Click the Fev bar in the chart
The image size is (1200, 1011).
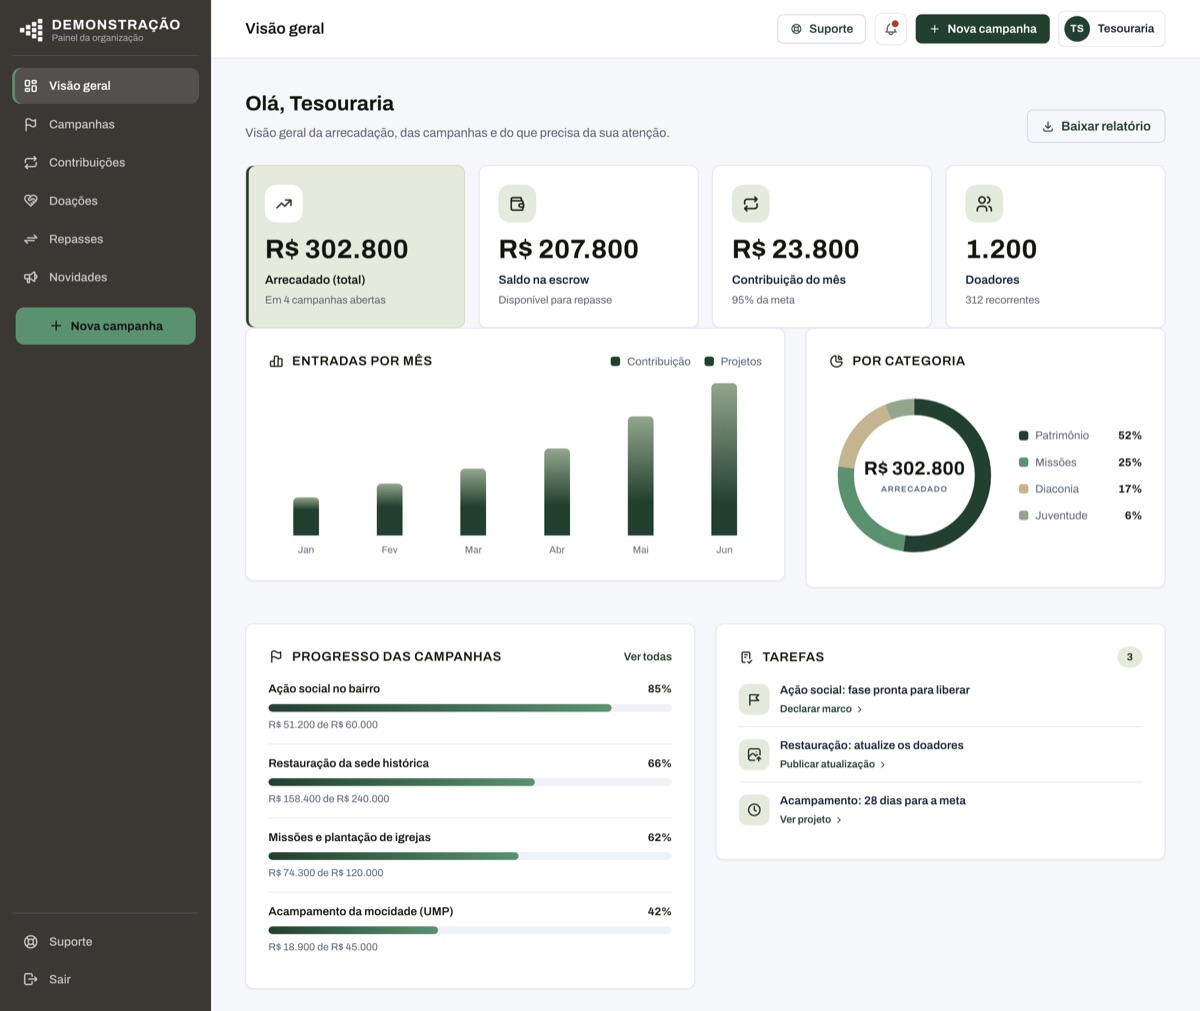click(390, 510)
